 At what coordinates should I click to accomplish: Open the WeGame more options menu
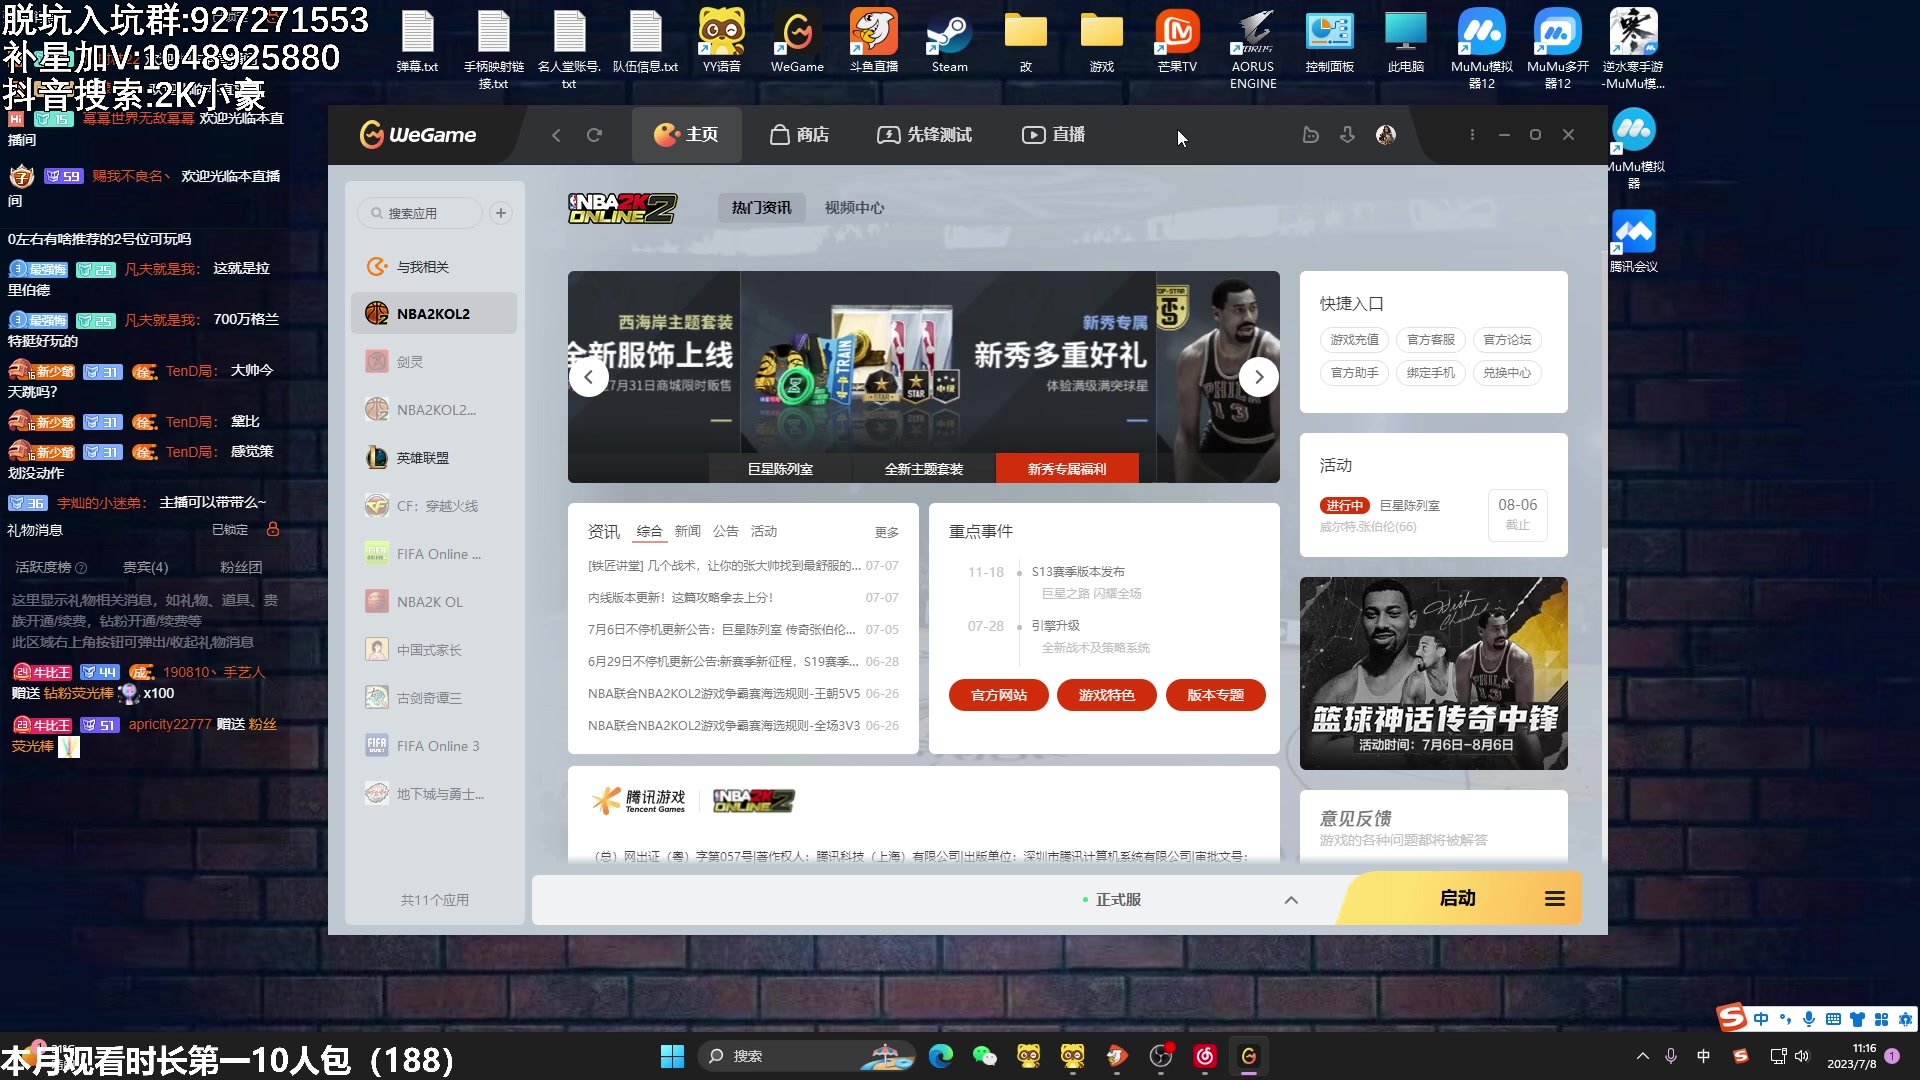(x=1472, y=135)
